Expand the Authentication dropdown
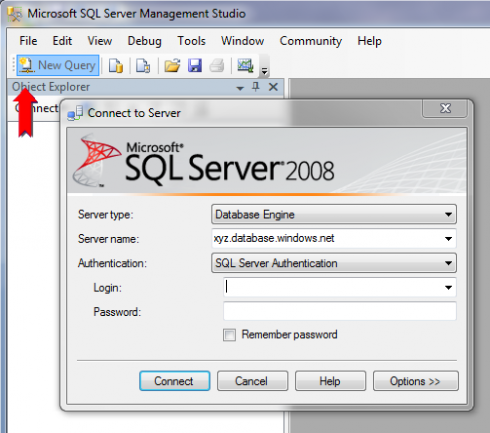490x433 pixels. coord(448,263)
